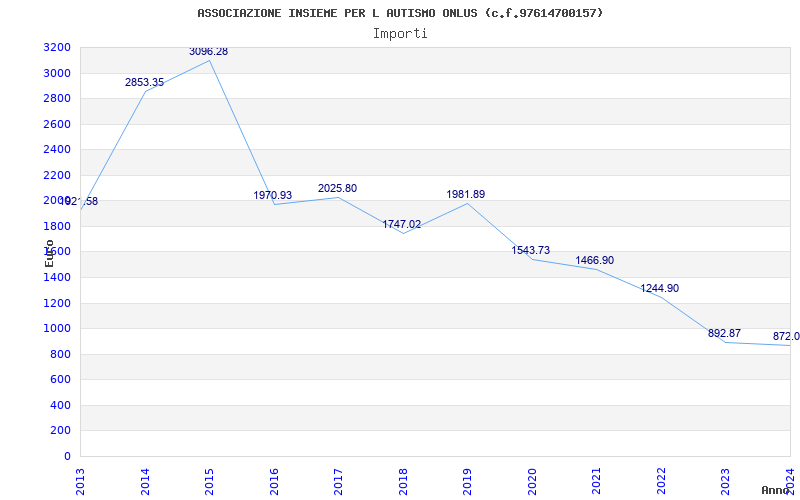800x500 pixels.
Task: Select the 1747.02 data label
Action: (402, 224)
